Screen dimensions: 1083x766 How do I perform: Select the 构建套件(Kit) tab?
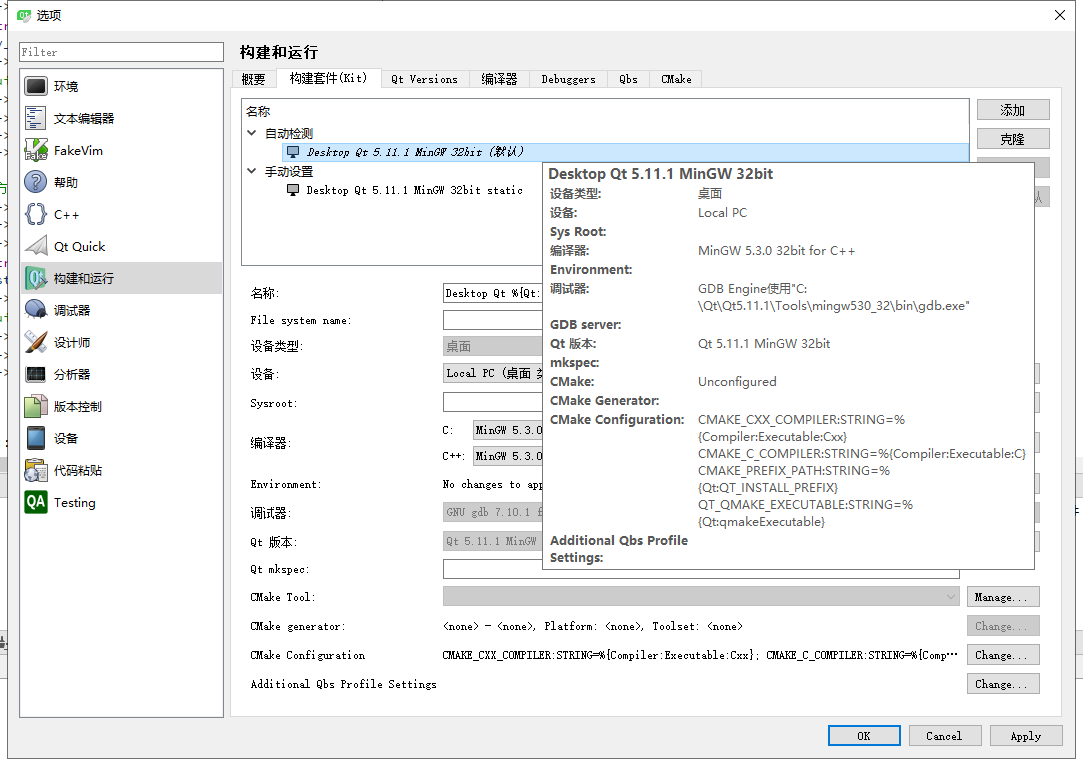pos(328,78)
